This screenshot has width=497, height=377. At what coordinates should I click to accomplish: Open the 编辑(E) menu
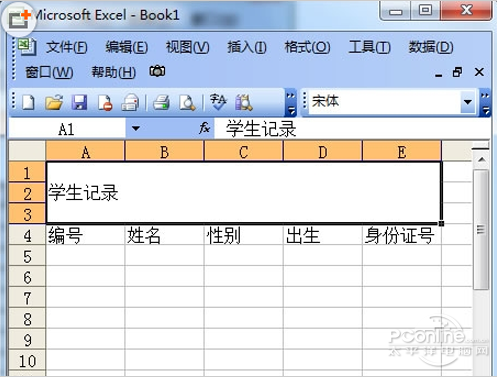tap(127, 47)
